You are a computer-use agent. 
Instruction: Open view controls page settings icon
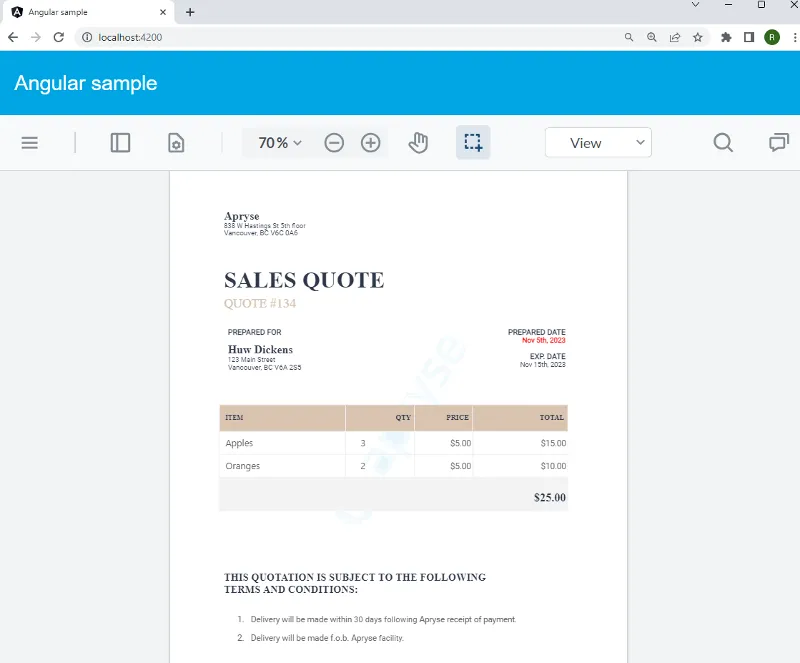pos(176,143)
